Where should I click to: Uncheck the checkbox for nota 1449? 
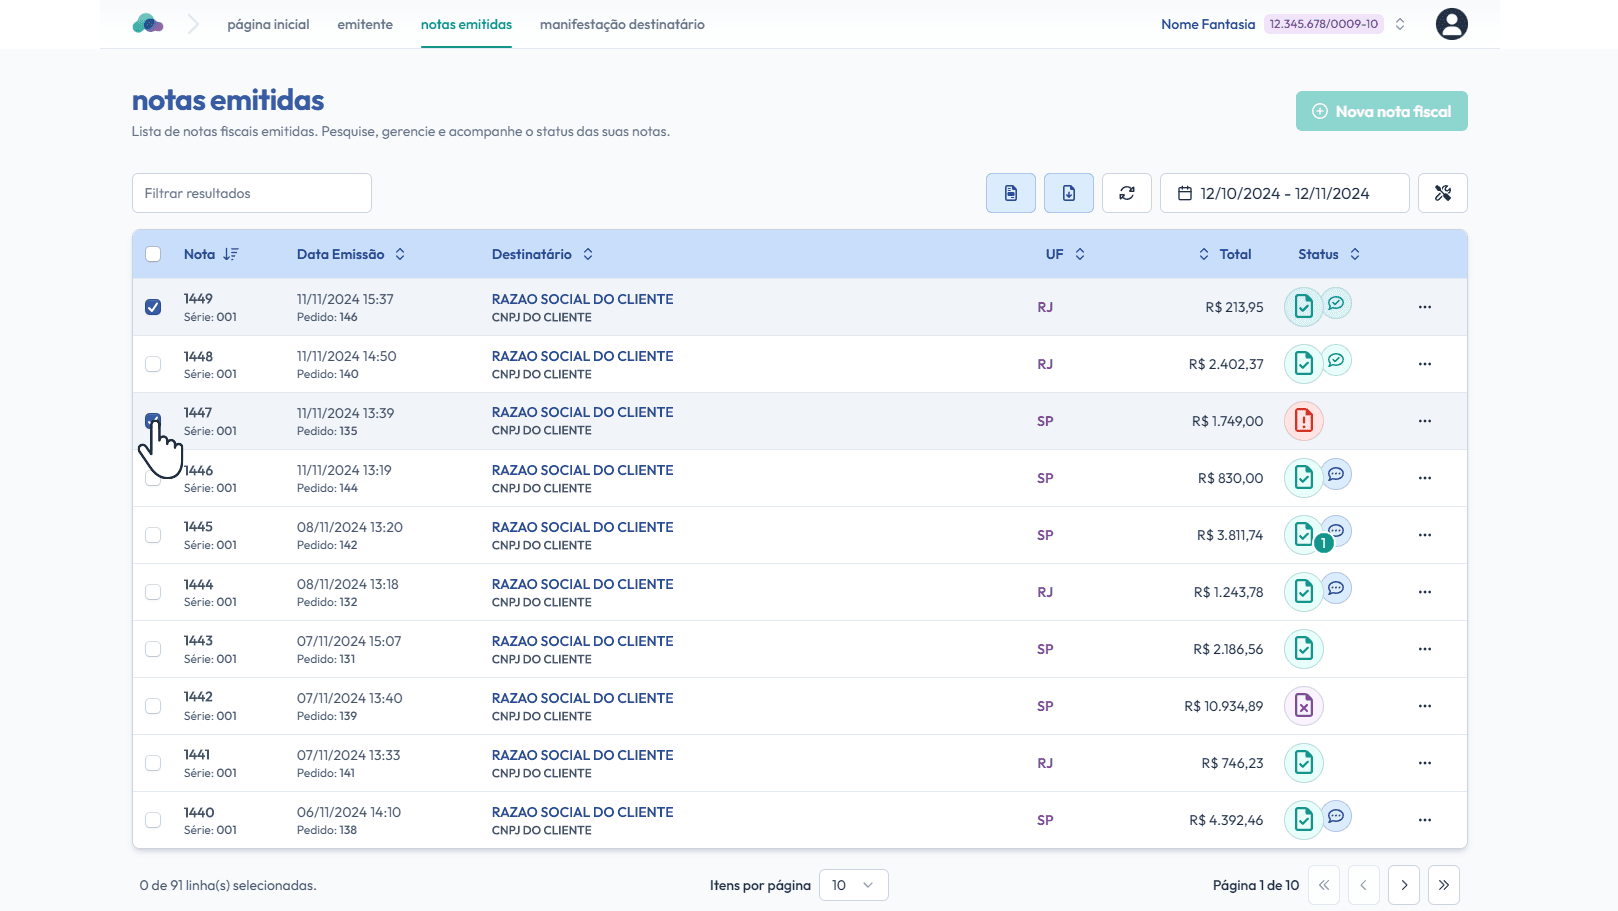point(153,307)
